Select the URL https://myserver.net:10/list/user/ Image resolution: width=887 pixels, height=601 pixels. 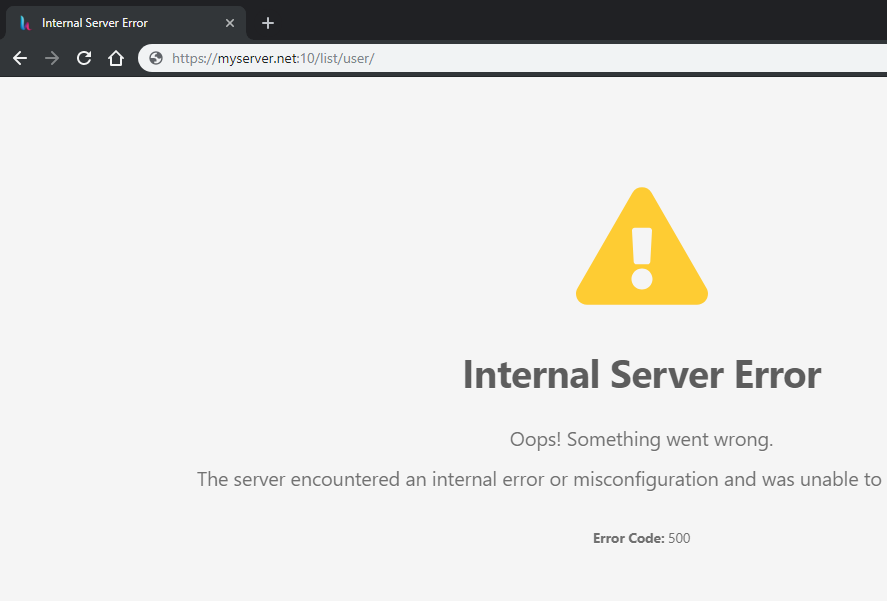point(273,58)
